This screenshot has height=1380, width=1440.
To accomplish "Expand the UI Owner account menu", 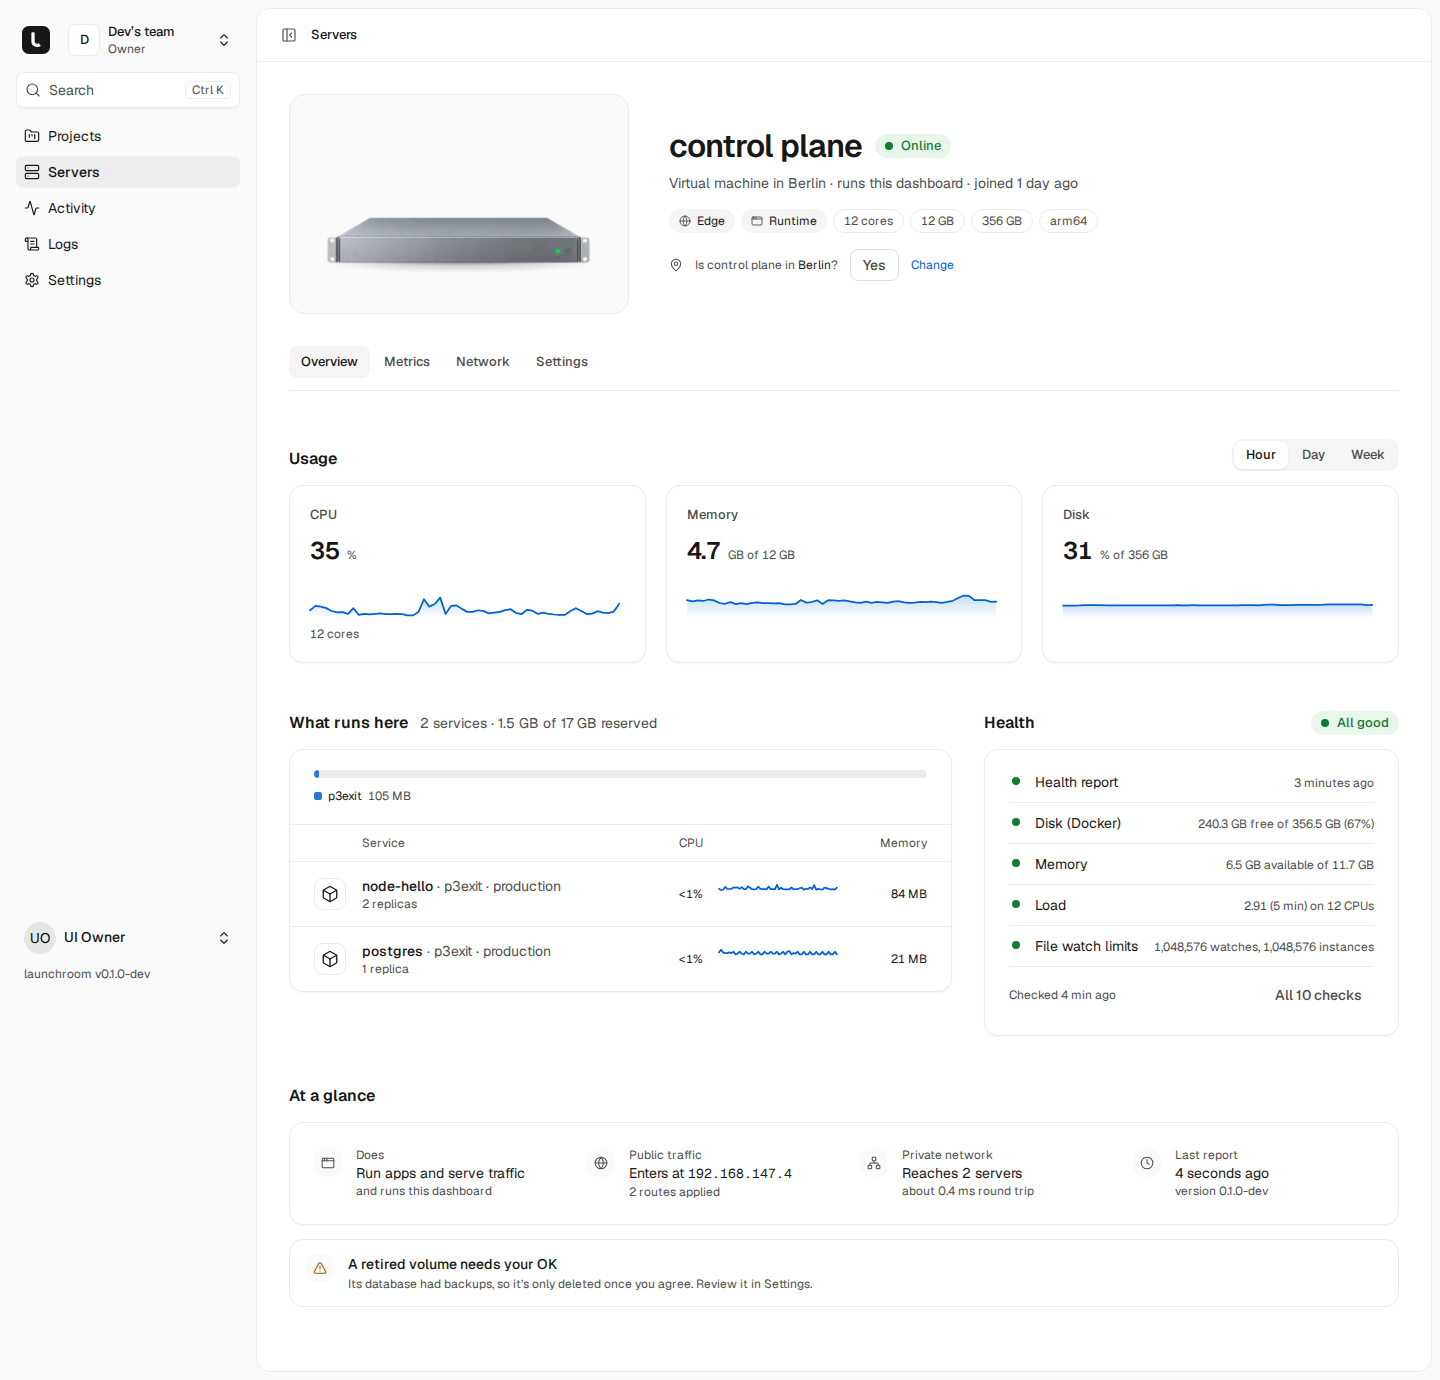I will coord(128,938).
